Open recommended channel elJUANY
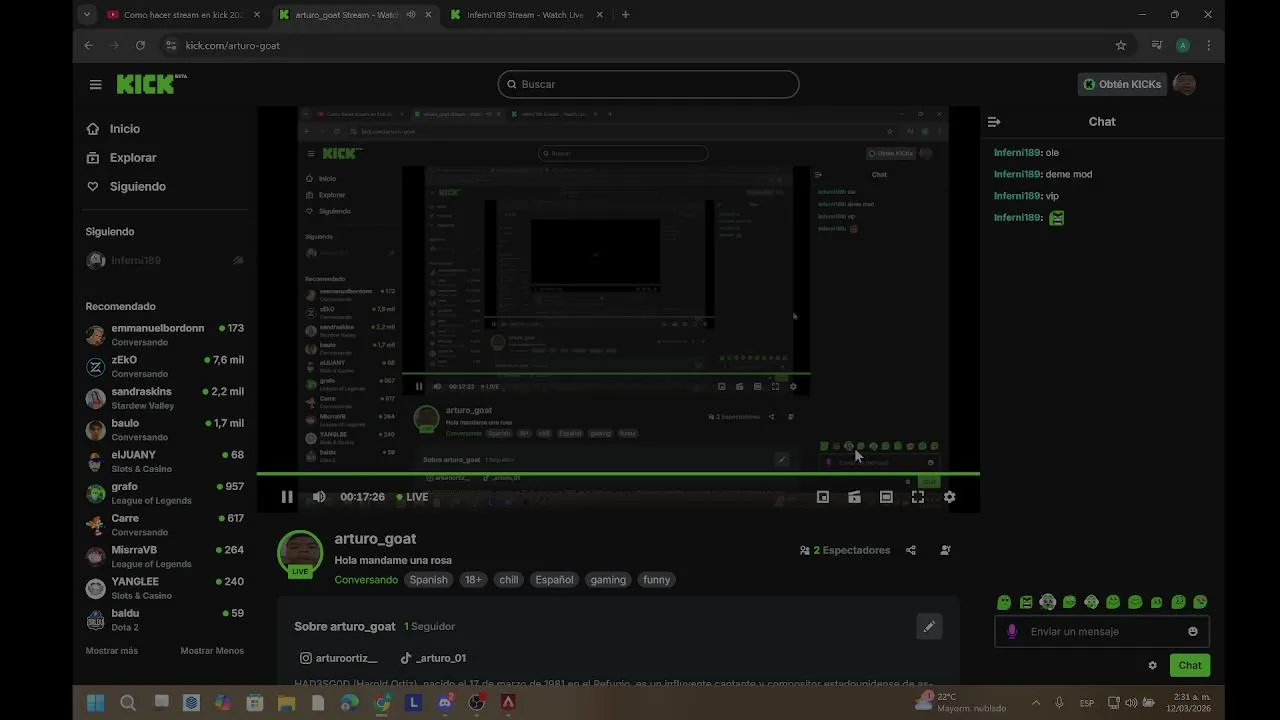Viewport: 1280px width, 720px height. (x=165, y=462)
